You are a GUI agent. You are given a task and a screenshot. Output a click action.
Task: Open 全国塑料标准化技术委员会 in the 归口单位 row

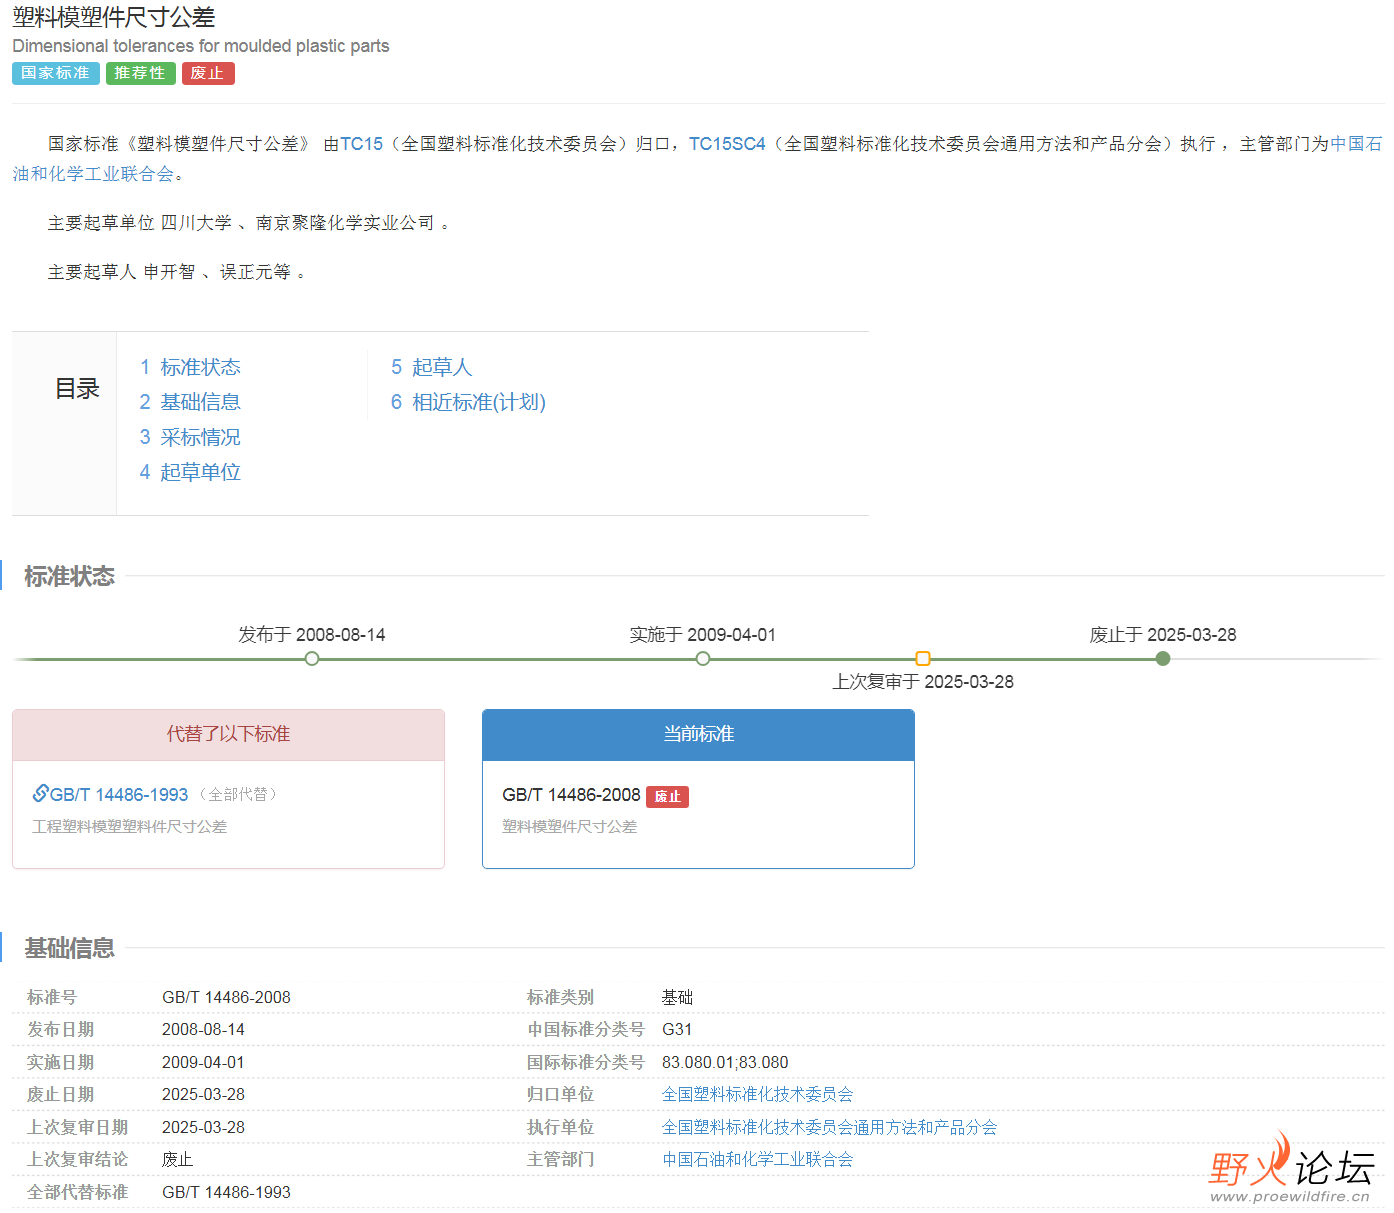[x=756, y=1094]
